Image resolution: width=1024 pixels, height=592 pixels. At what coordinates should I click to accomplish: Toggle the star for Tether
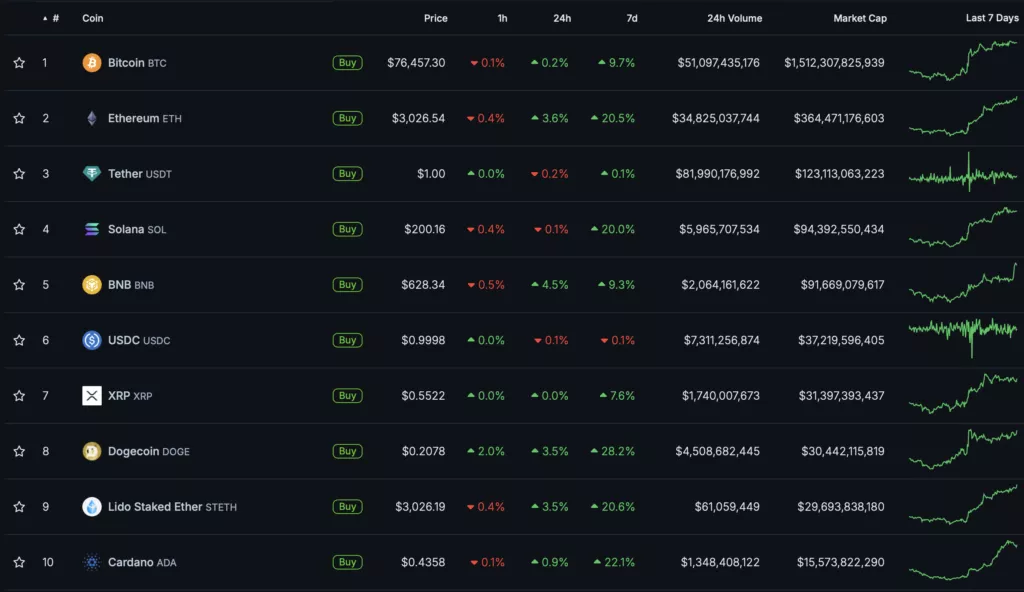tap(19, 174)
